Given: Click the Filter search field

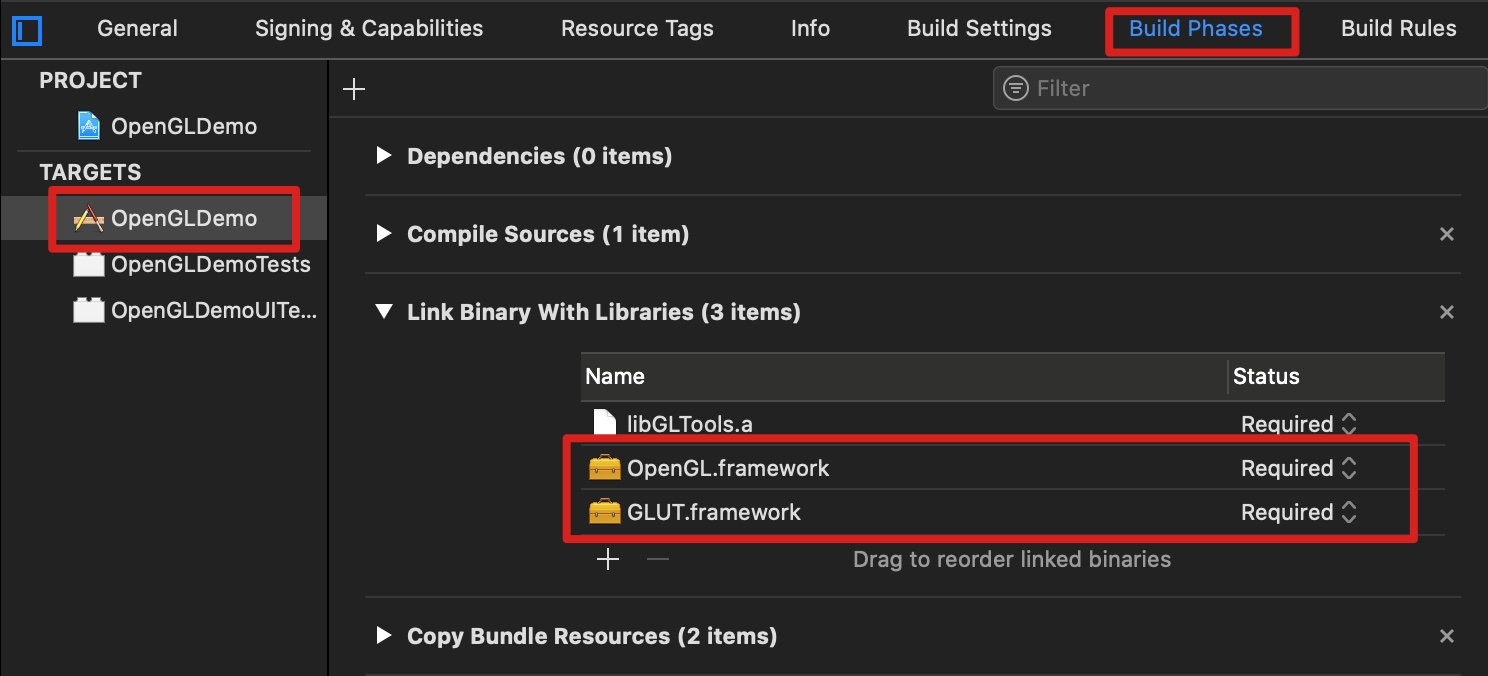Looking at the screenshot, I should (x=1240, y=89).
